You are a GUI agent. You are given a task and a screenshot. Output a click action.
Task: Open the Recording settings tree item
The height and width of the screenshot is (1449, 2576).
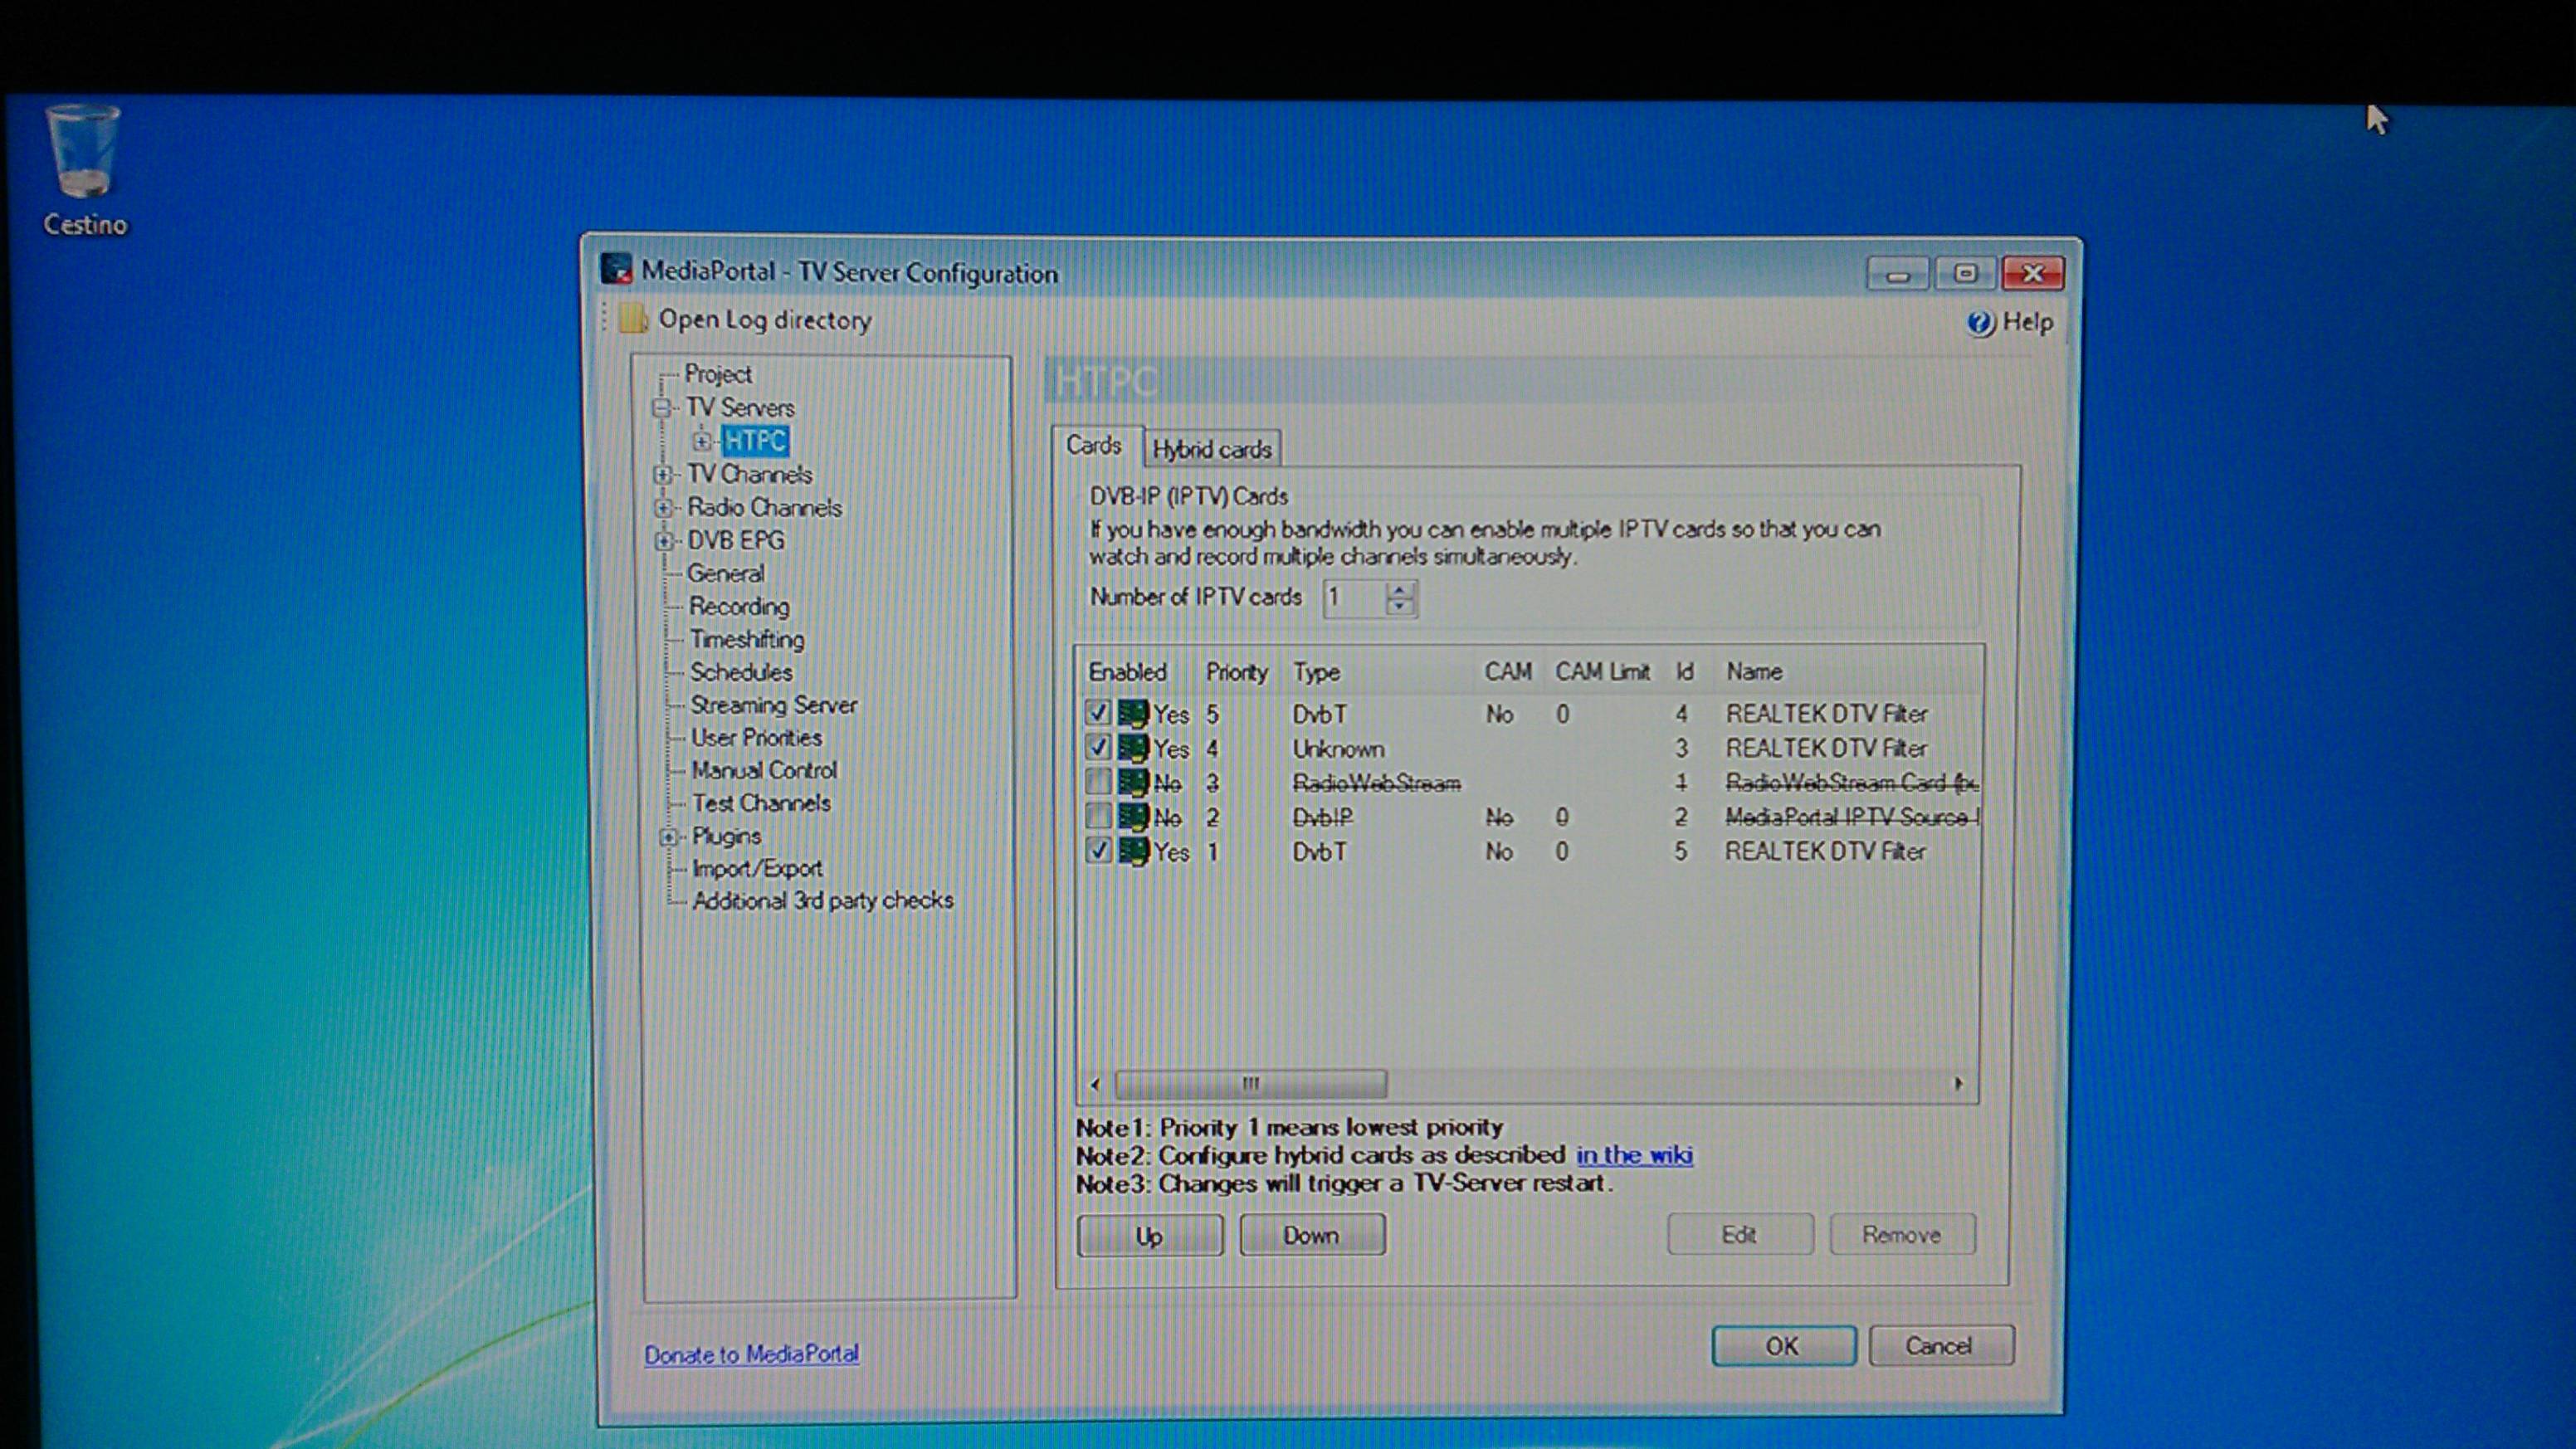point(739,606)
